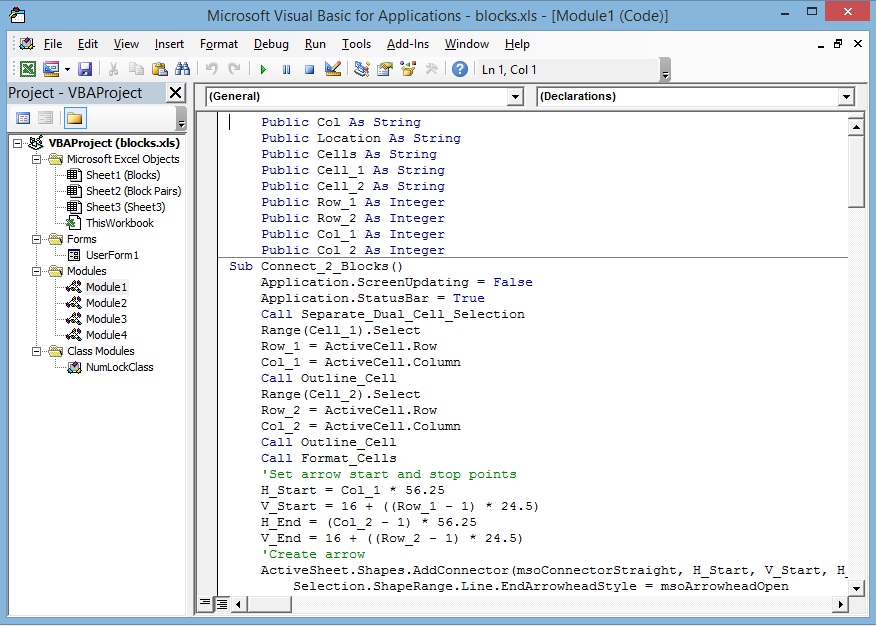Collapse the Class Modules folder
This screenshot has width=876, height=626.
click(36, 352)
